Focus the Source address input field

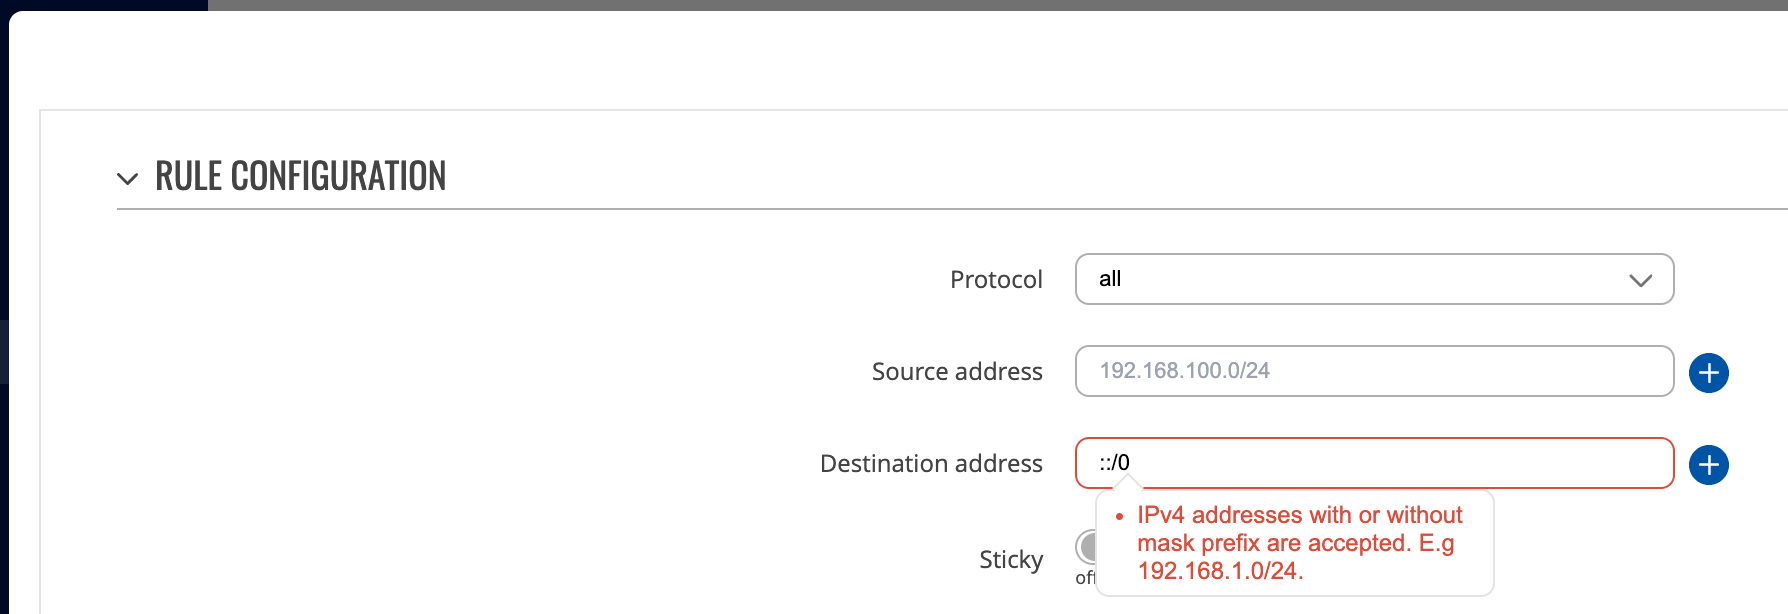[x=1374, y=371]
